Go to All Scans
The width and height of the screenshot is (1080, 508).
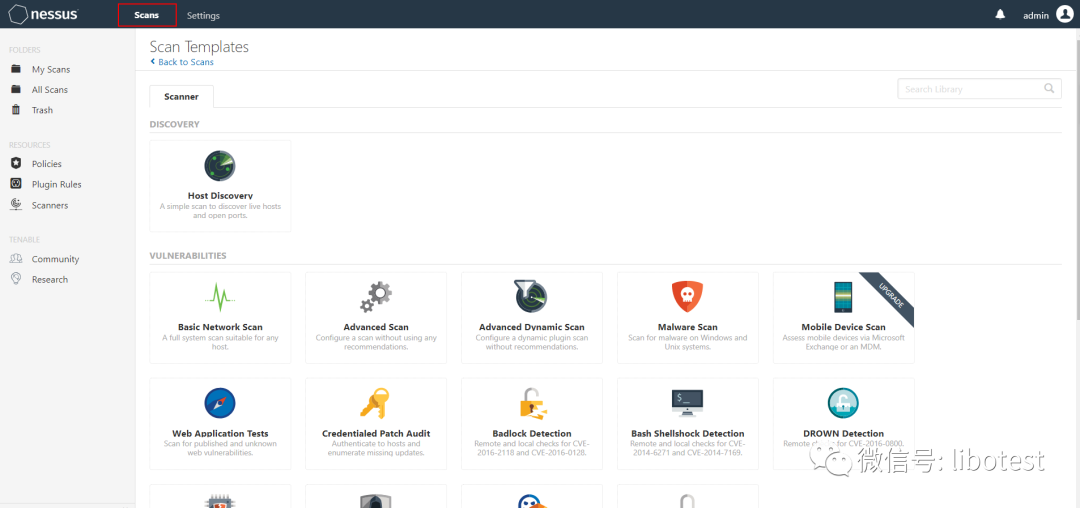tap(50, 89)
